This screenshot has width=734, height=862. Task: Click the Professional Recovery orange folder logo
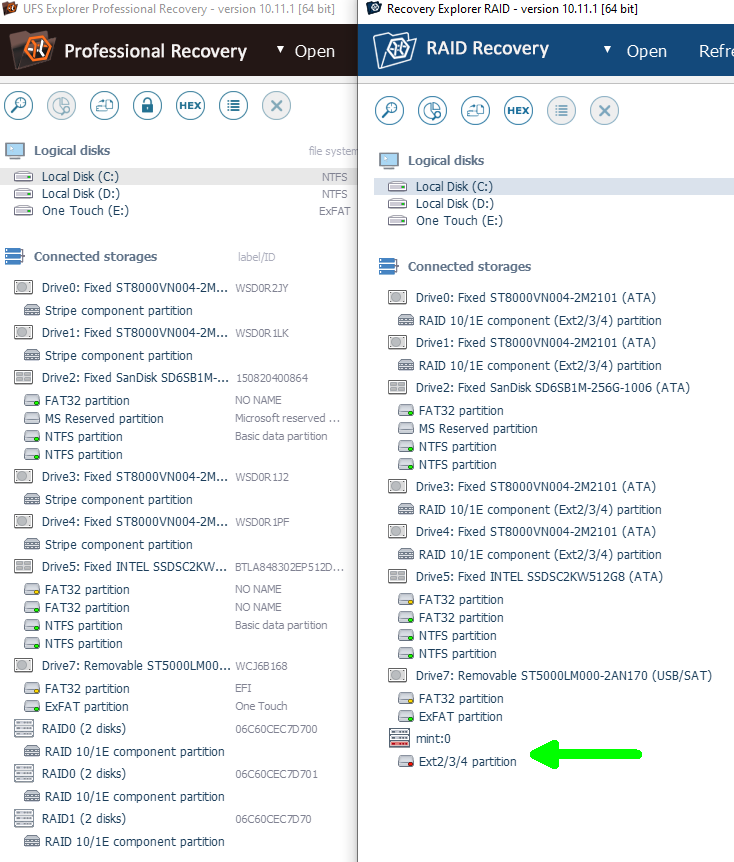[31, 50]
